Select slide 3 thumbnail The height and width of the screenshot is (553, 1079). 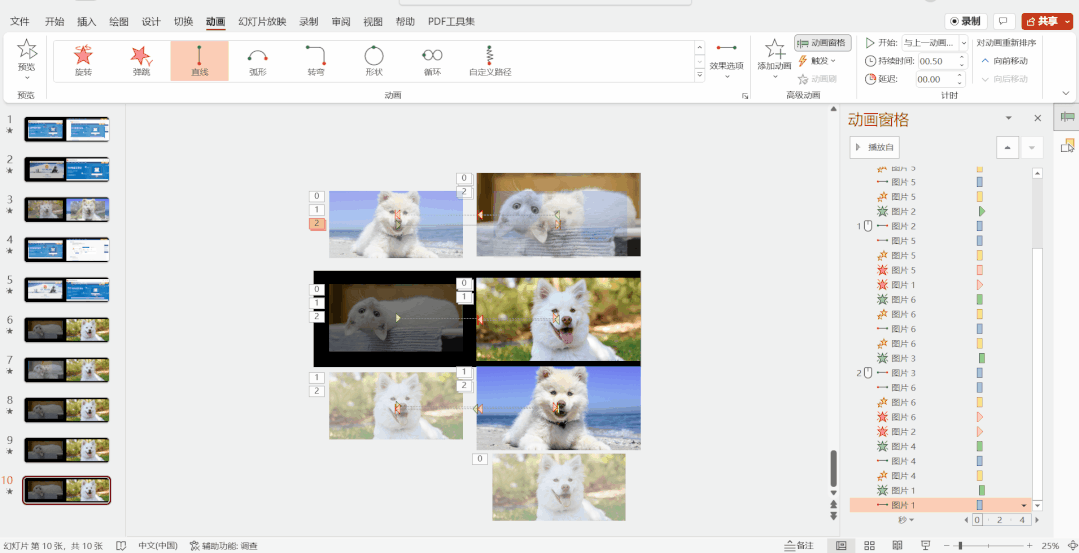pyautogui.click(x=67, y=209)
